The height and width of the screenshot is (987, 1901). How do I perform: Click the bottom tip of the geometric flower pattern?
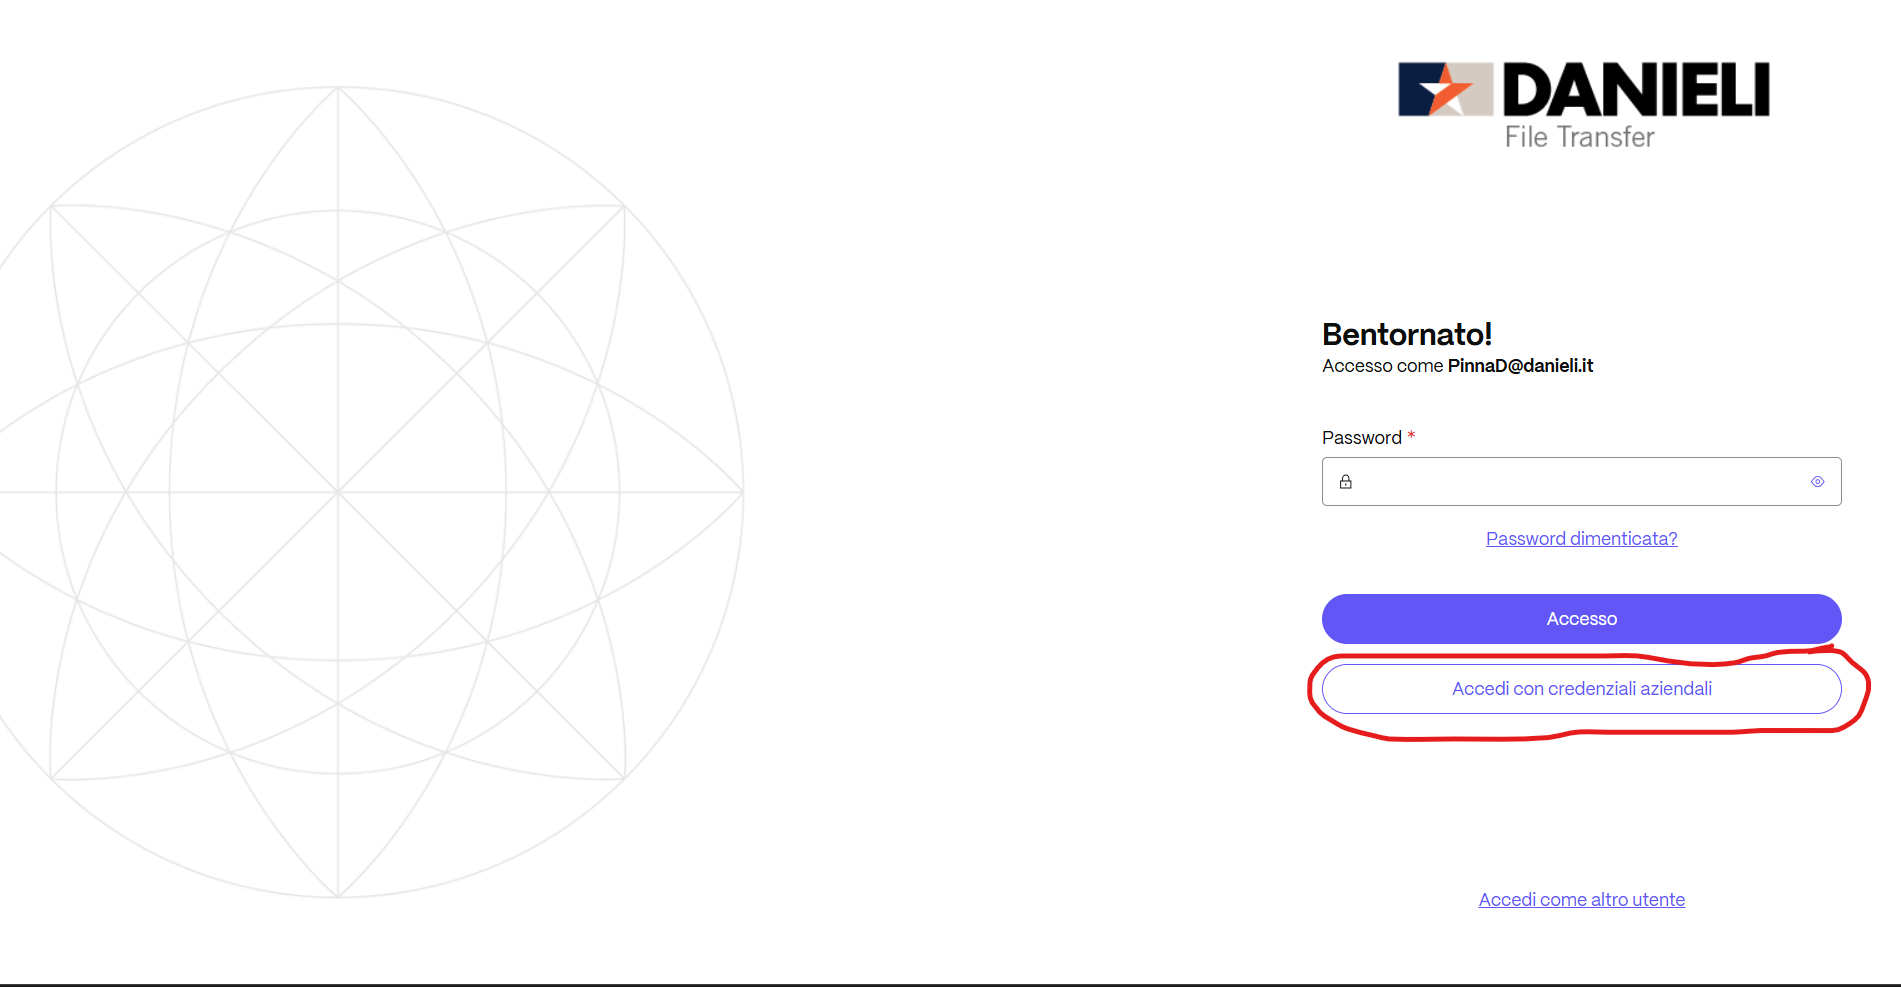coord(338,896)
